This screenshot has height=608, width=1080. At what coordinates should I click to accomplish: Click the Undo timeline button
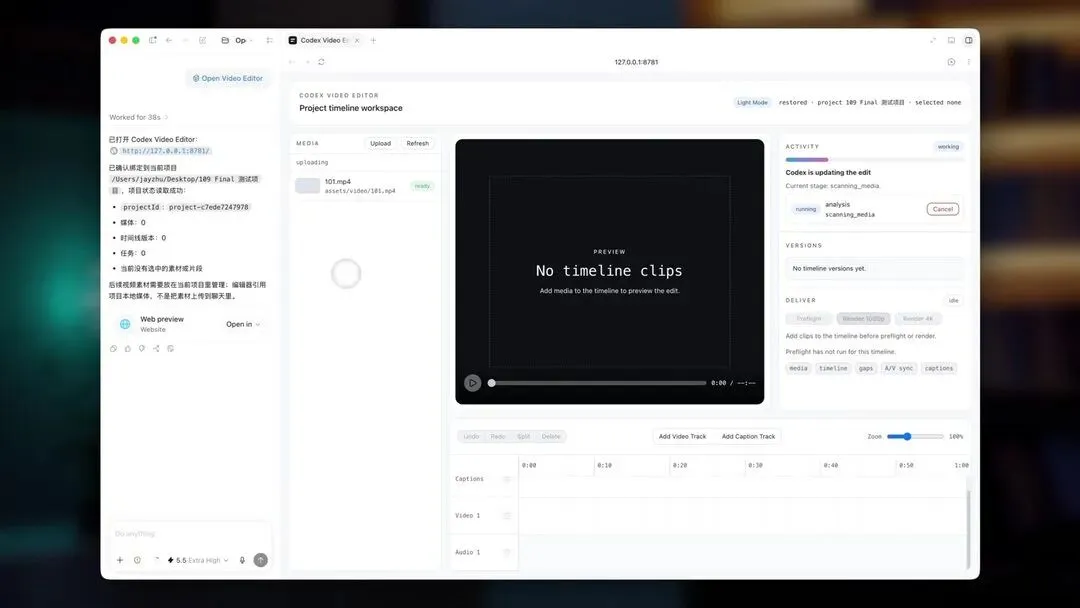coord(471,437)
